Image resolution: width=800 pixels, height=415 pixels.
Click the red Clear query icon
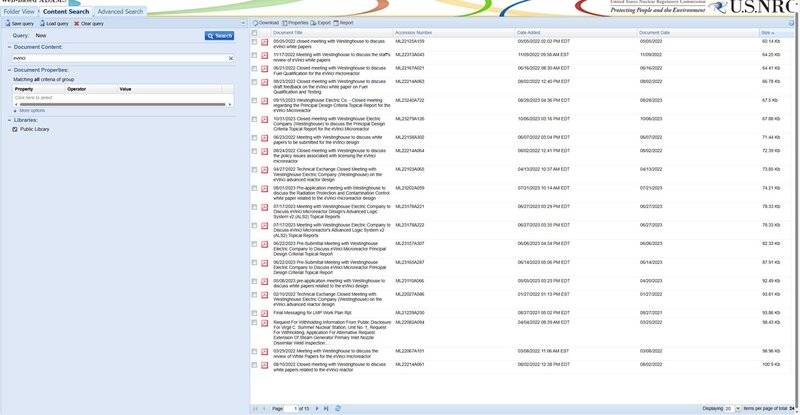[77, 23]
